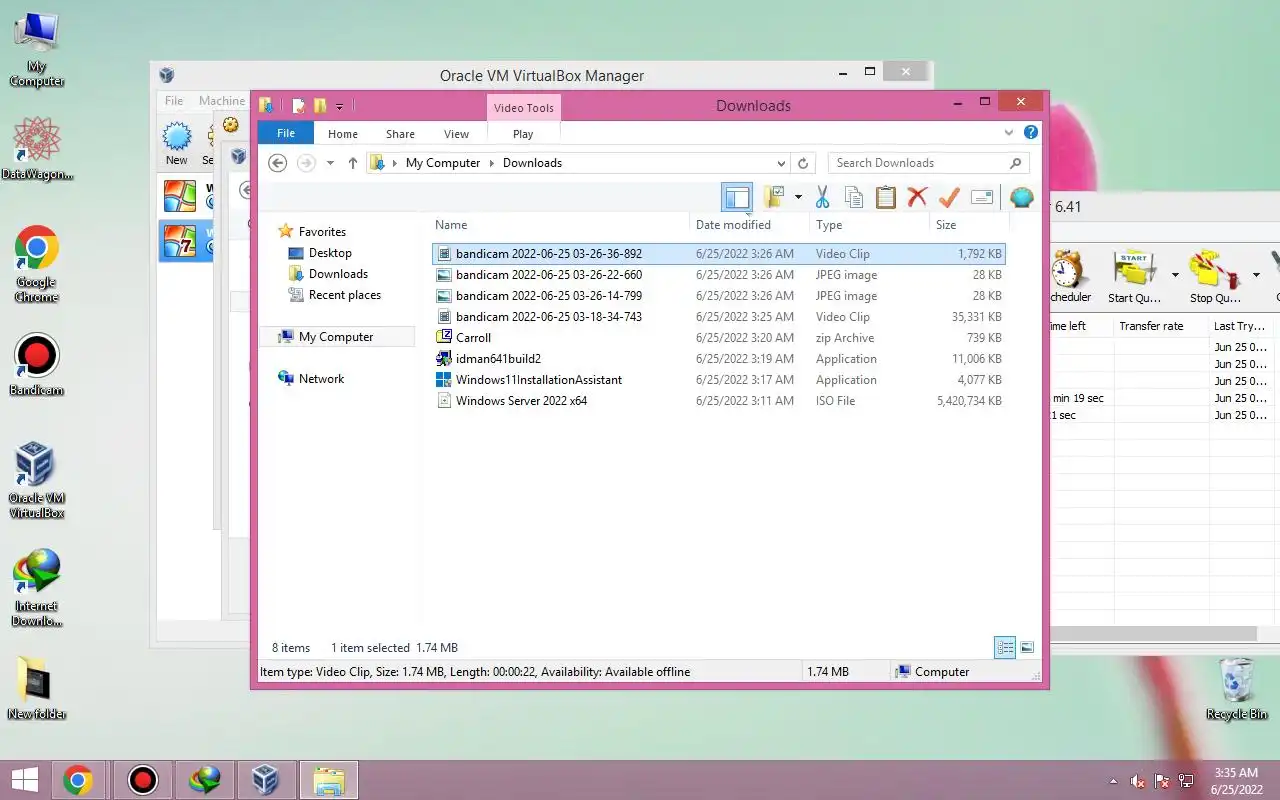Click the Search Downloads field

pos(928,163)
